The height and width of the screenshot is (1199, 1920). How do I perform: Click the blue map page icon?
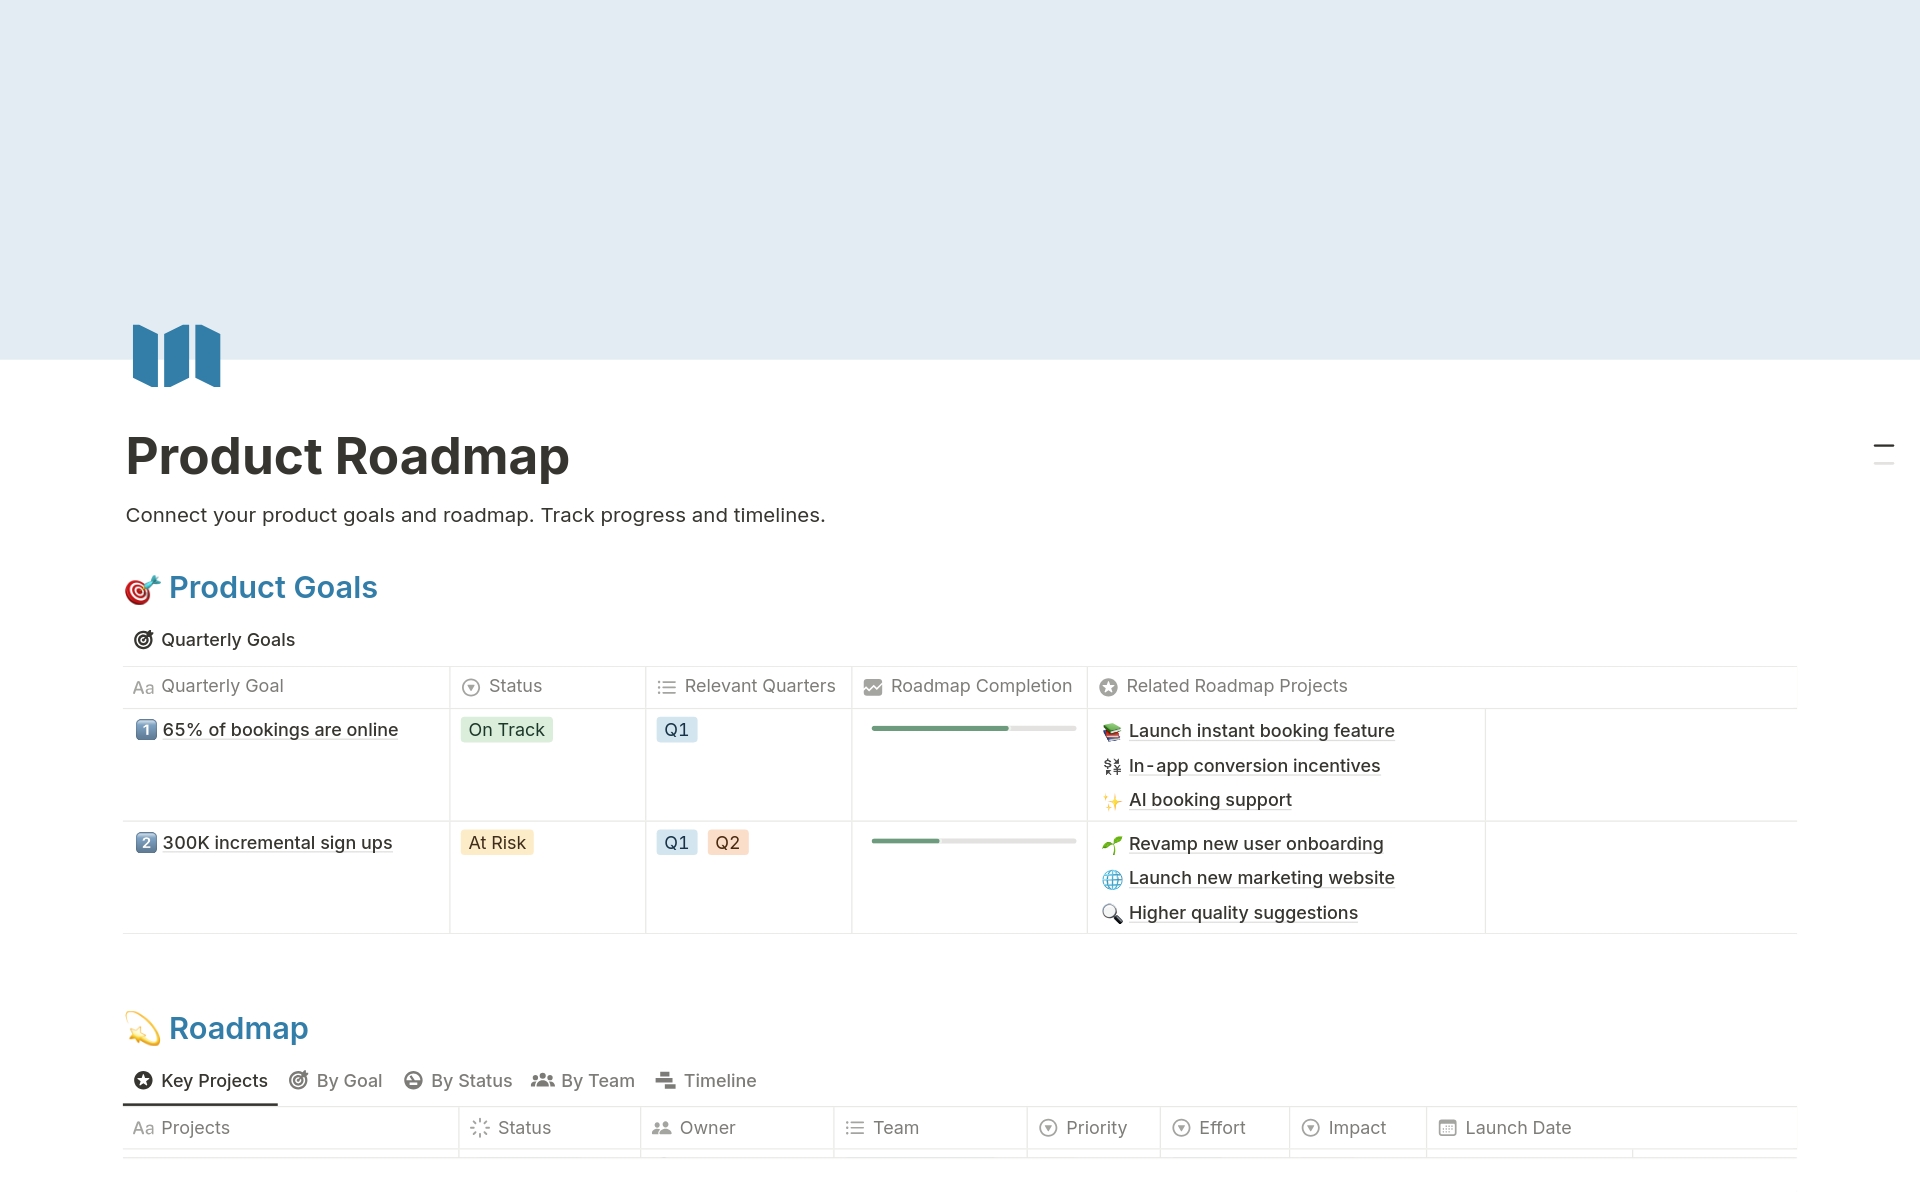pos(176,355)
